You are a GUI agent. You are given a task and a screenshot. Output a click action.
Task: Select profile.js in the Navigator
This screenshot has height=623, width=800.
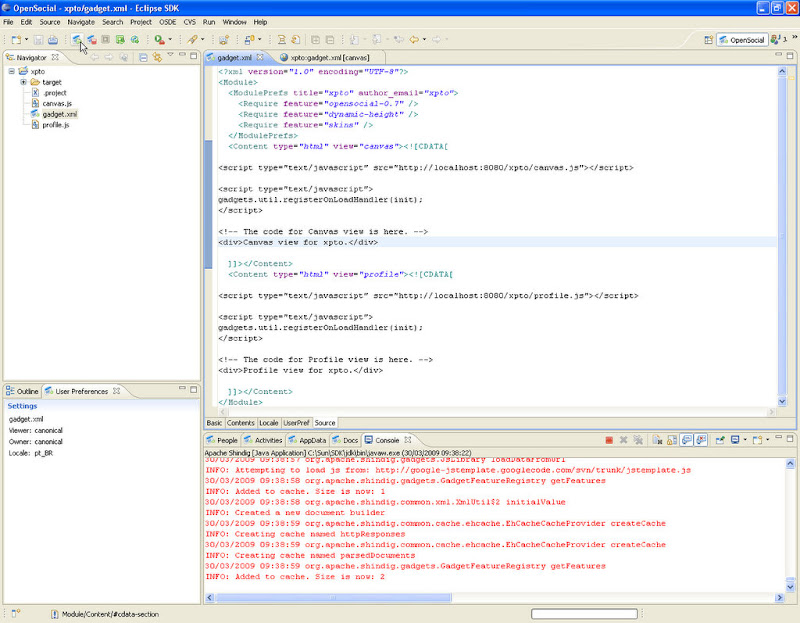(56, 125)
